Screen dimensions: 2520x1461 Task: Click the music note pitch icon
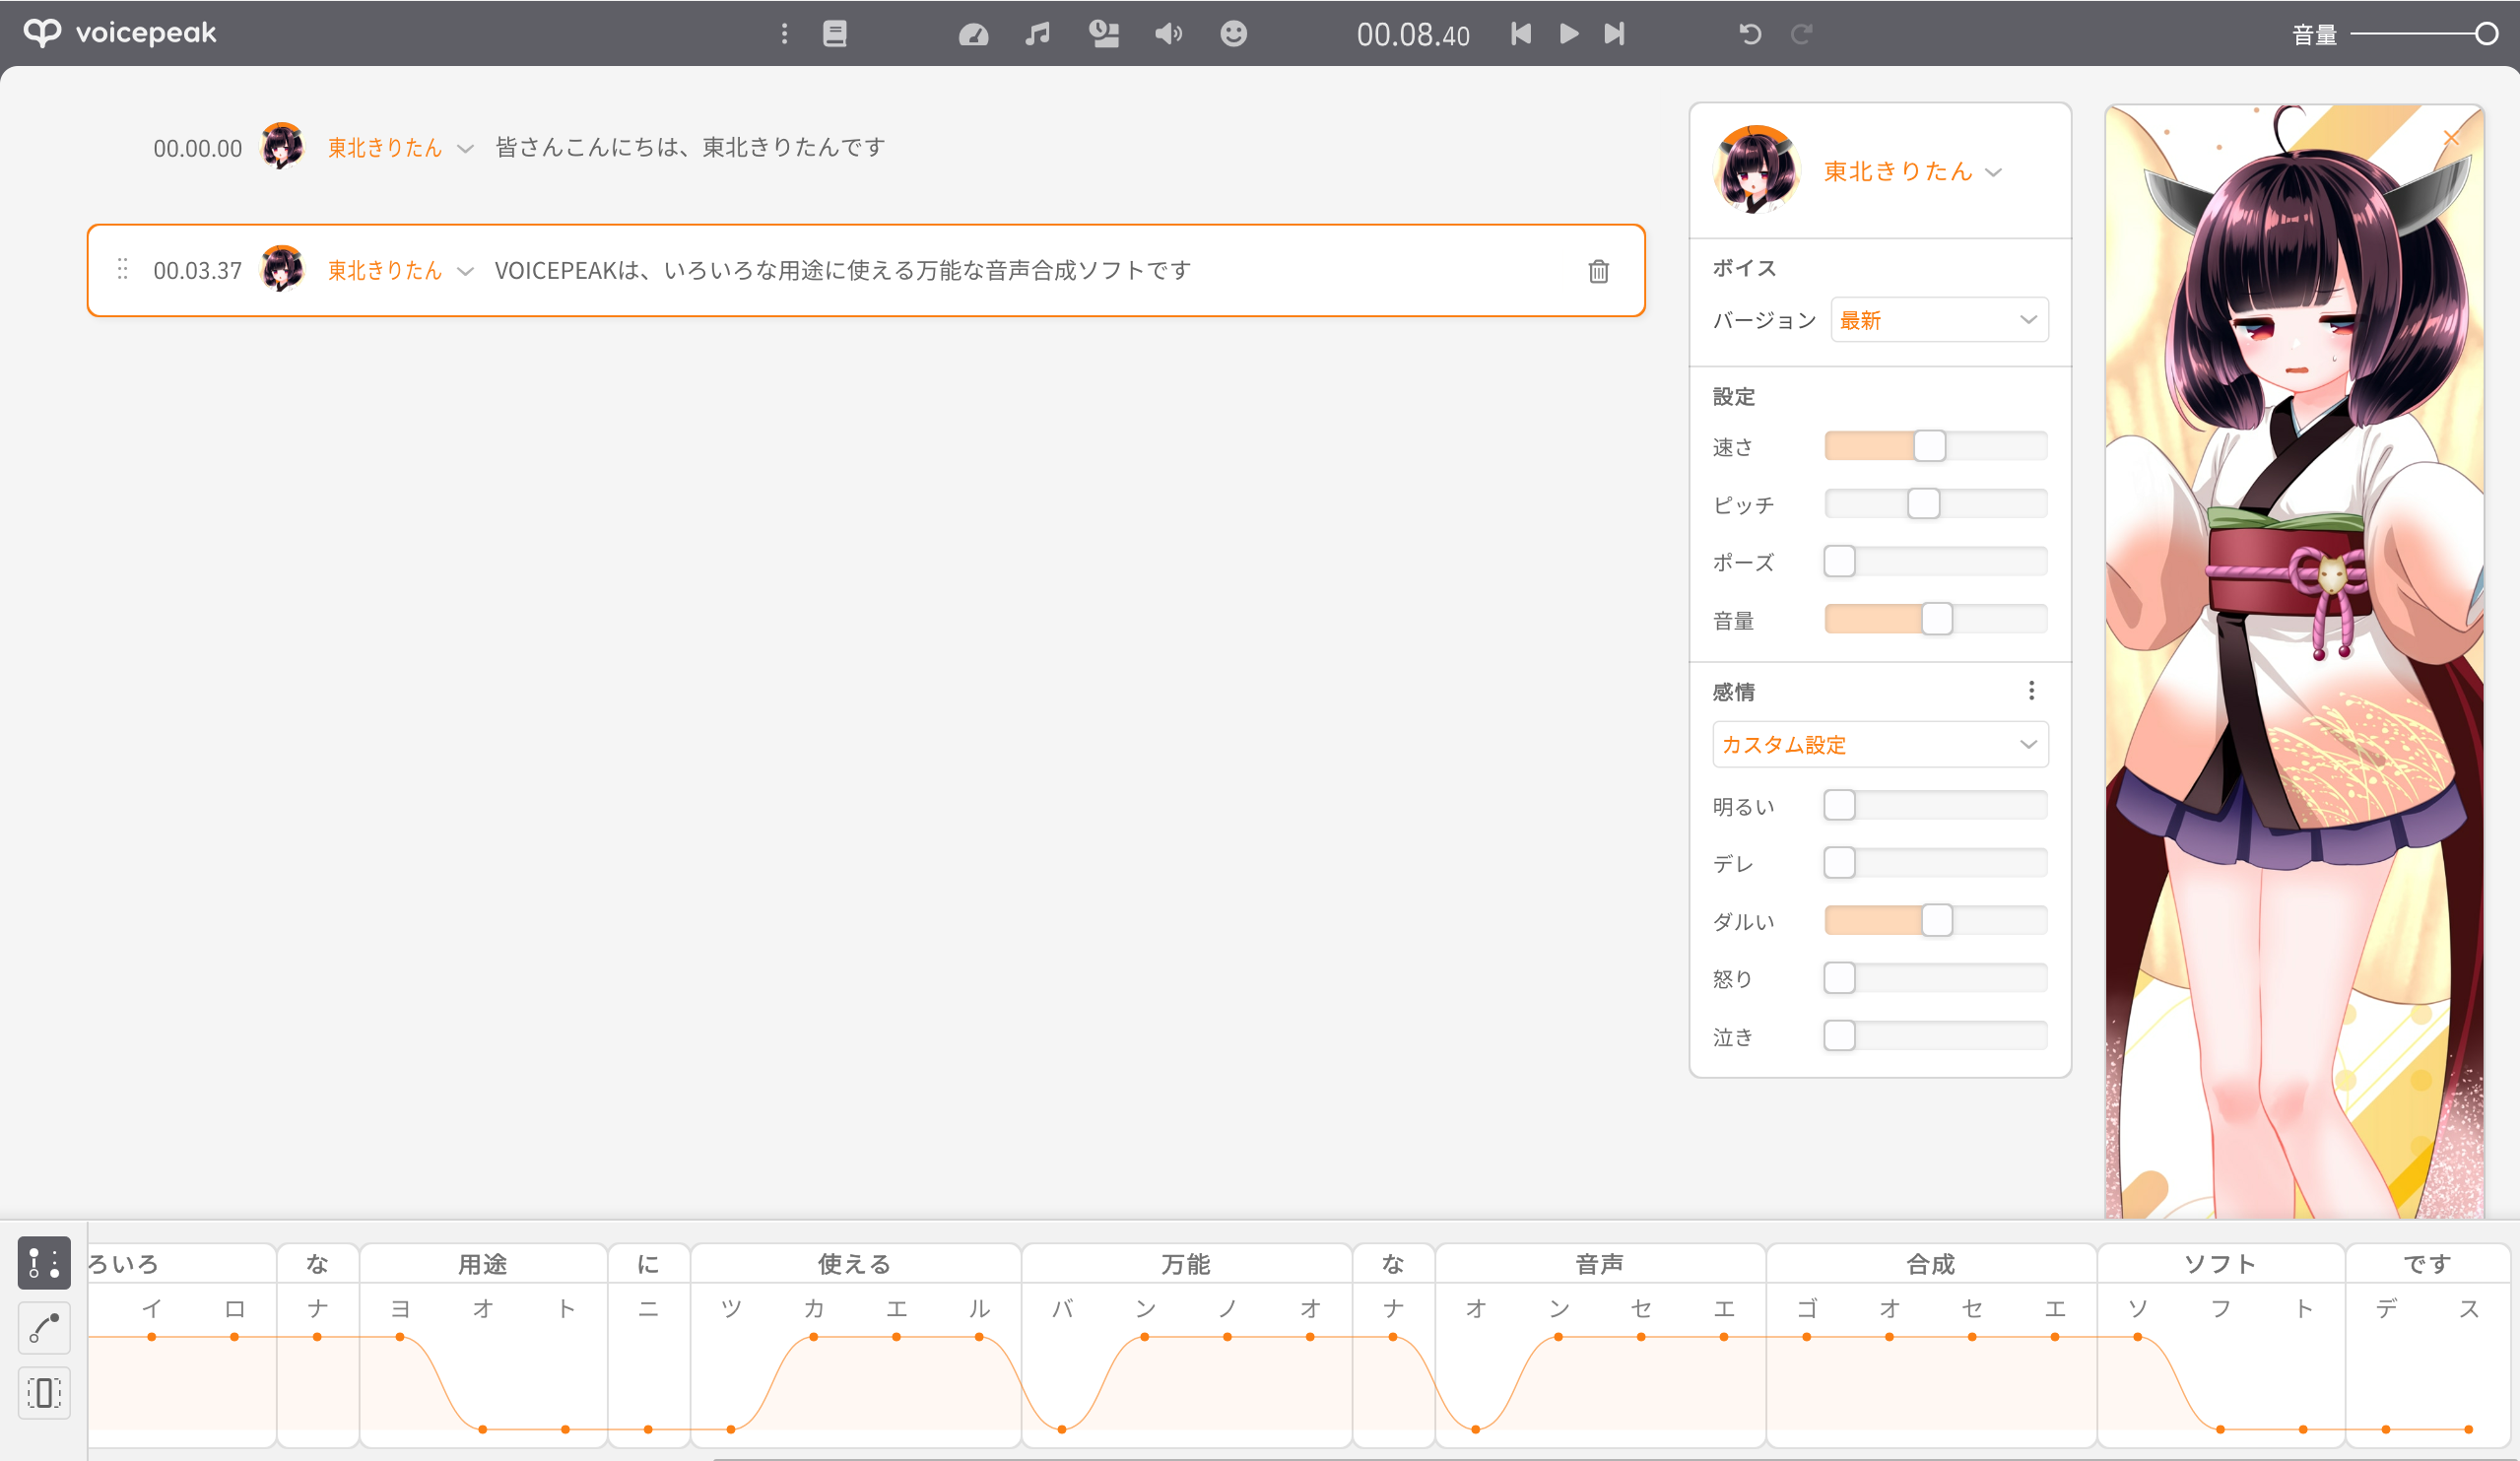[x=1037, y=34]
